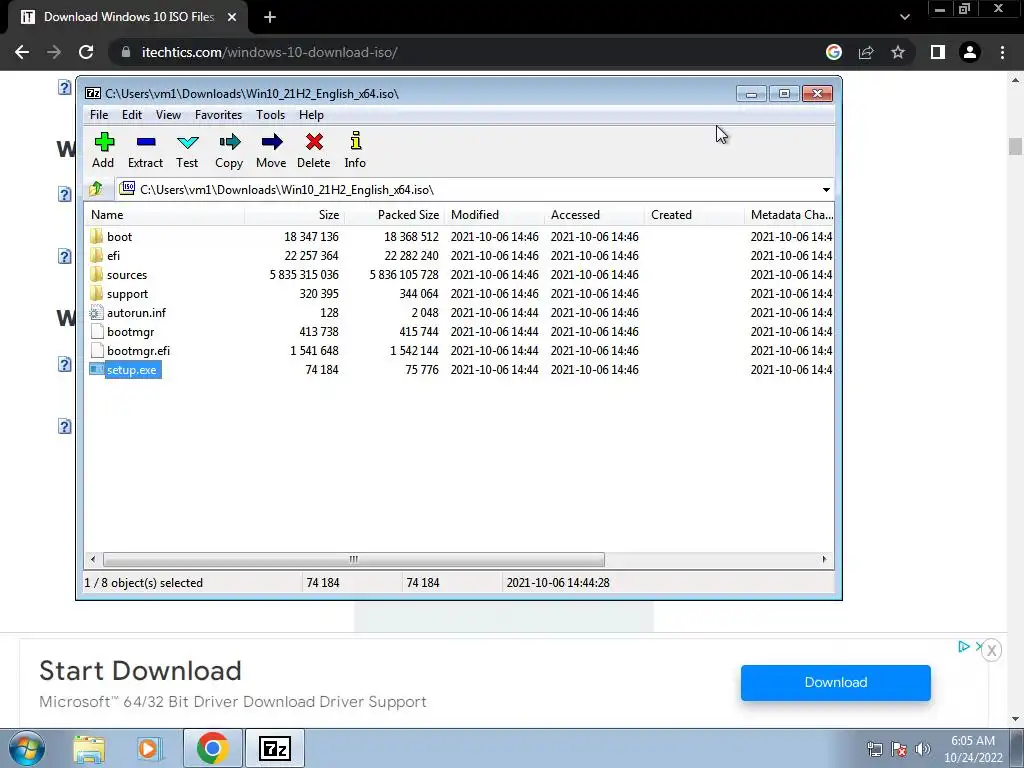Sort file list by Size column

[x=295, y=215]
